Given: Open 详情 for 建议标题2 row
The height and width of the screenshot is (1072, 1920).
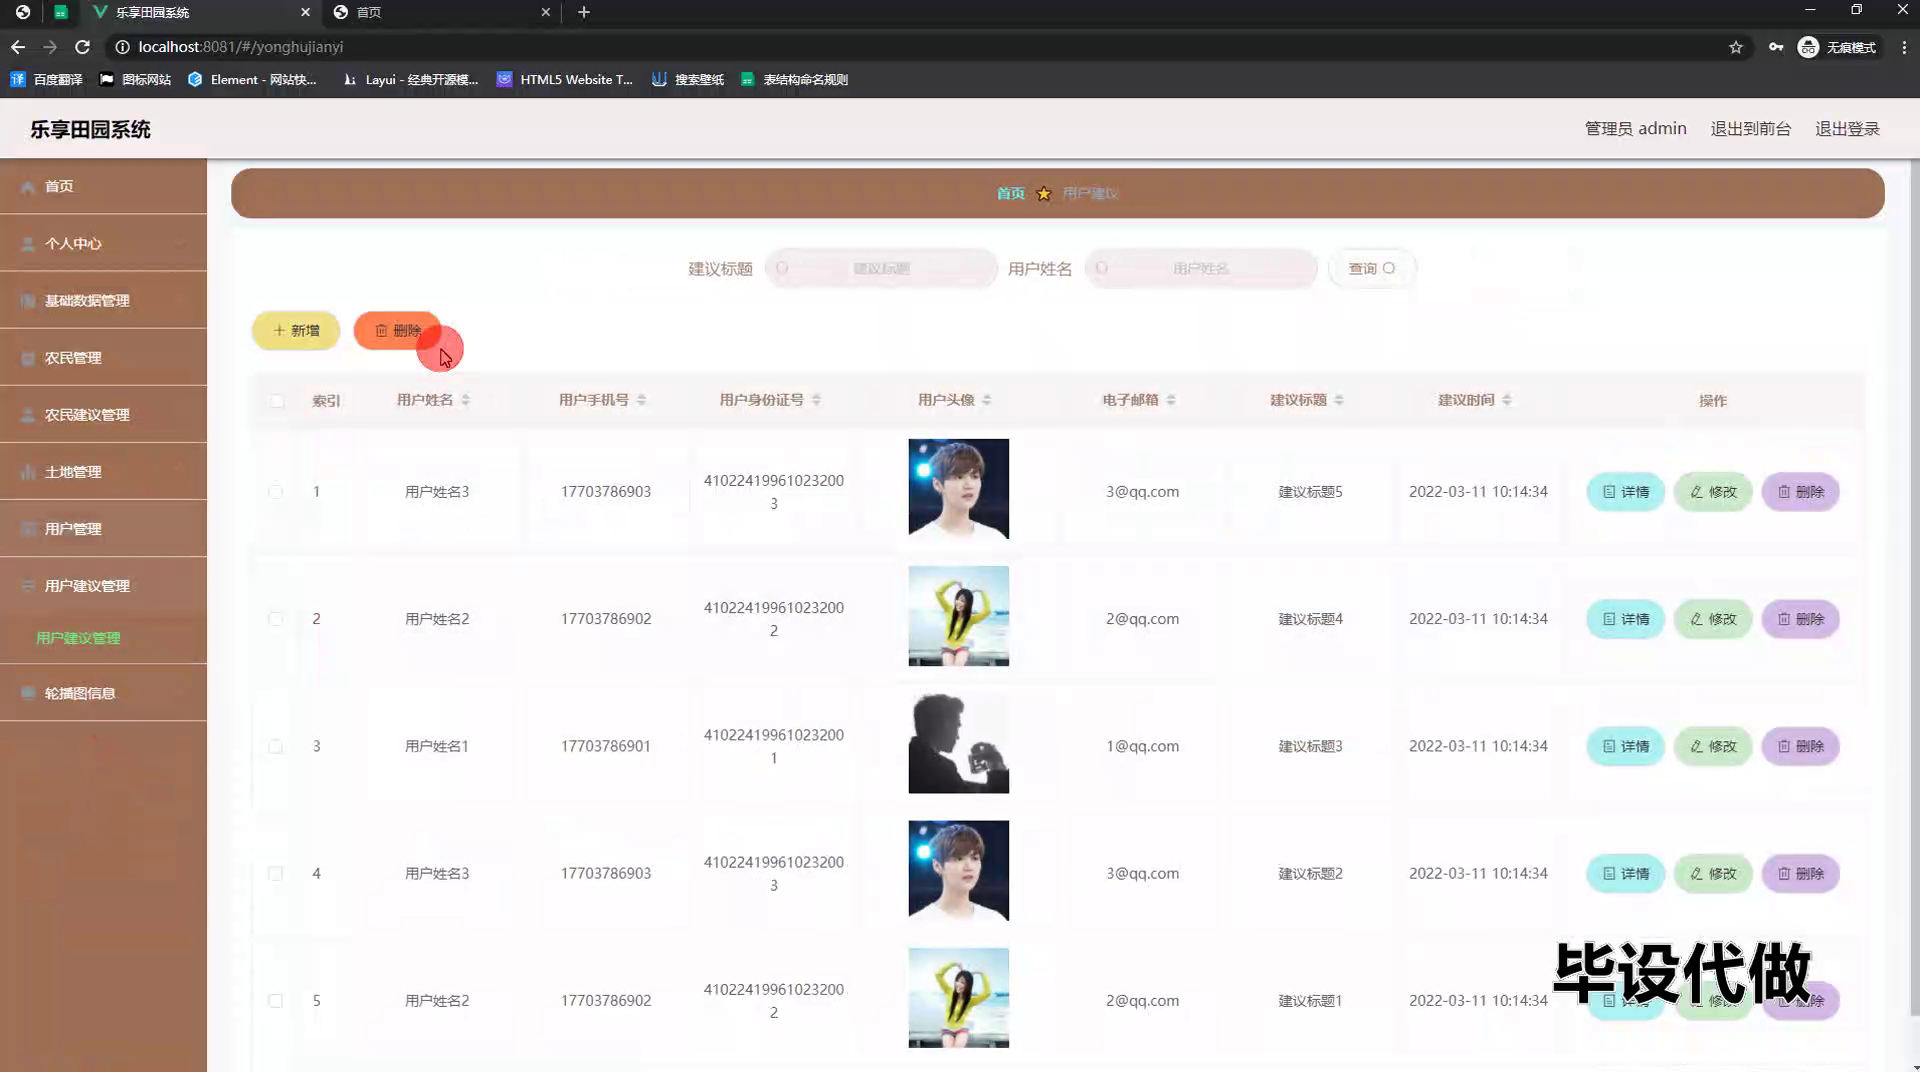Looking at the screenshot, I should pyautogui.click(x=1626, y=873).
